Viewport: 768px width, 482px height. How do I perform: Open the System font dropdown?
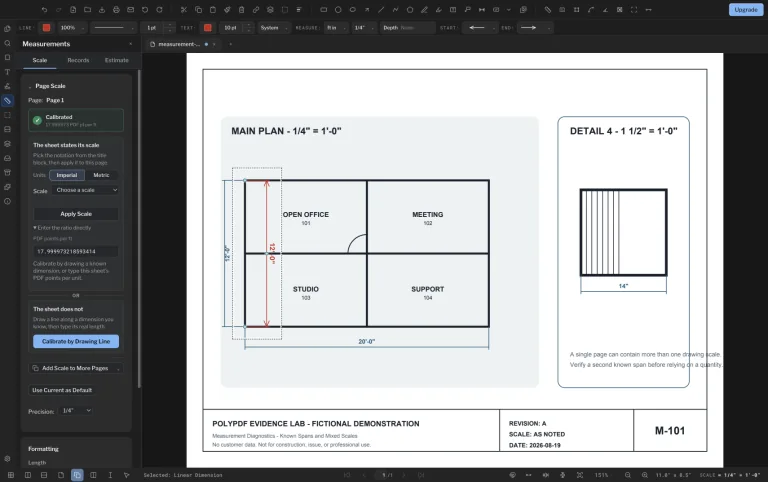click(274, 28)
